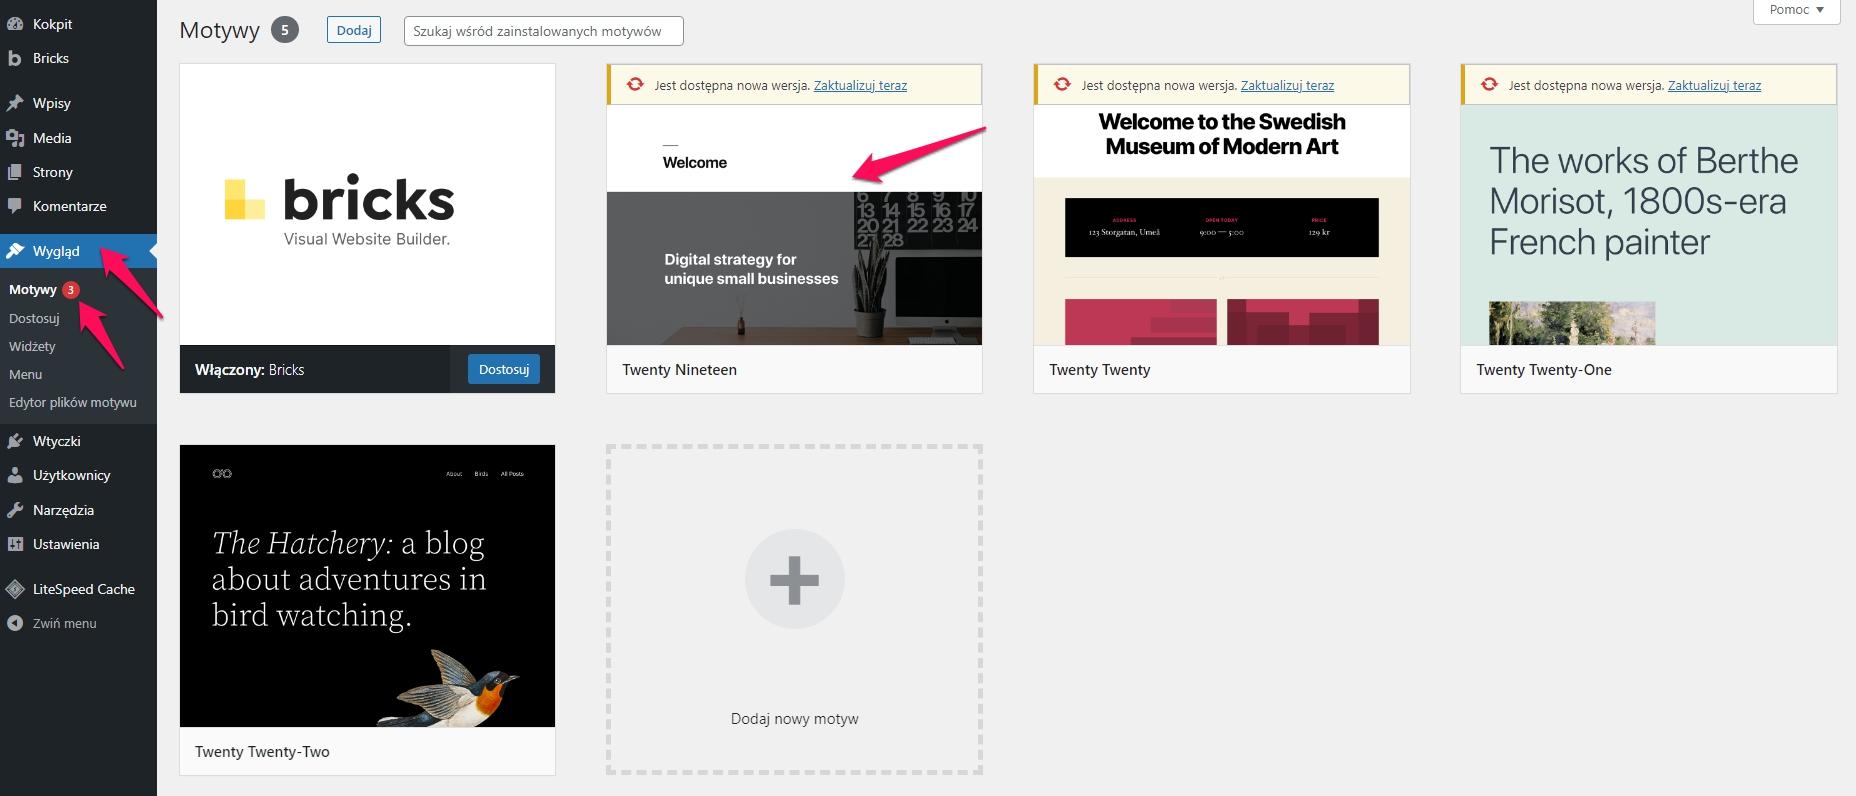The height and width of the screenshot is (796, 1856).
Task: Click the Narzędzia wrench icon
Action: [15, 510]
